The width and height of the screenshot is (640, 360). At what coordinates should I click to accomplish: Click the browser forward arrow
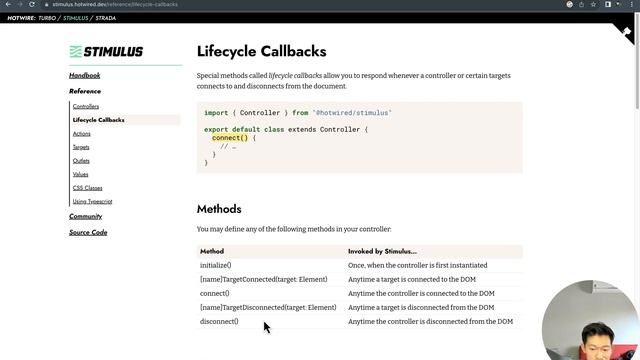20,4
